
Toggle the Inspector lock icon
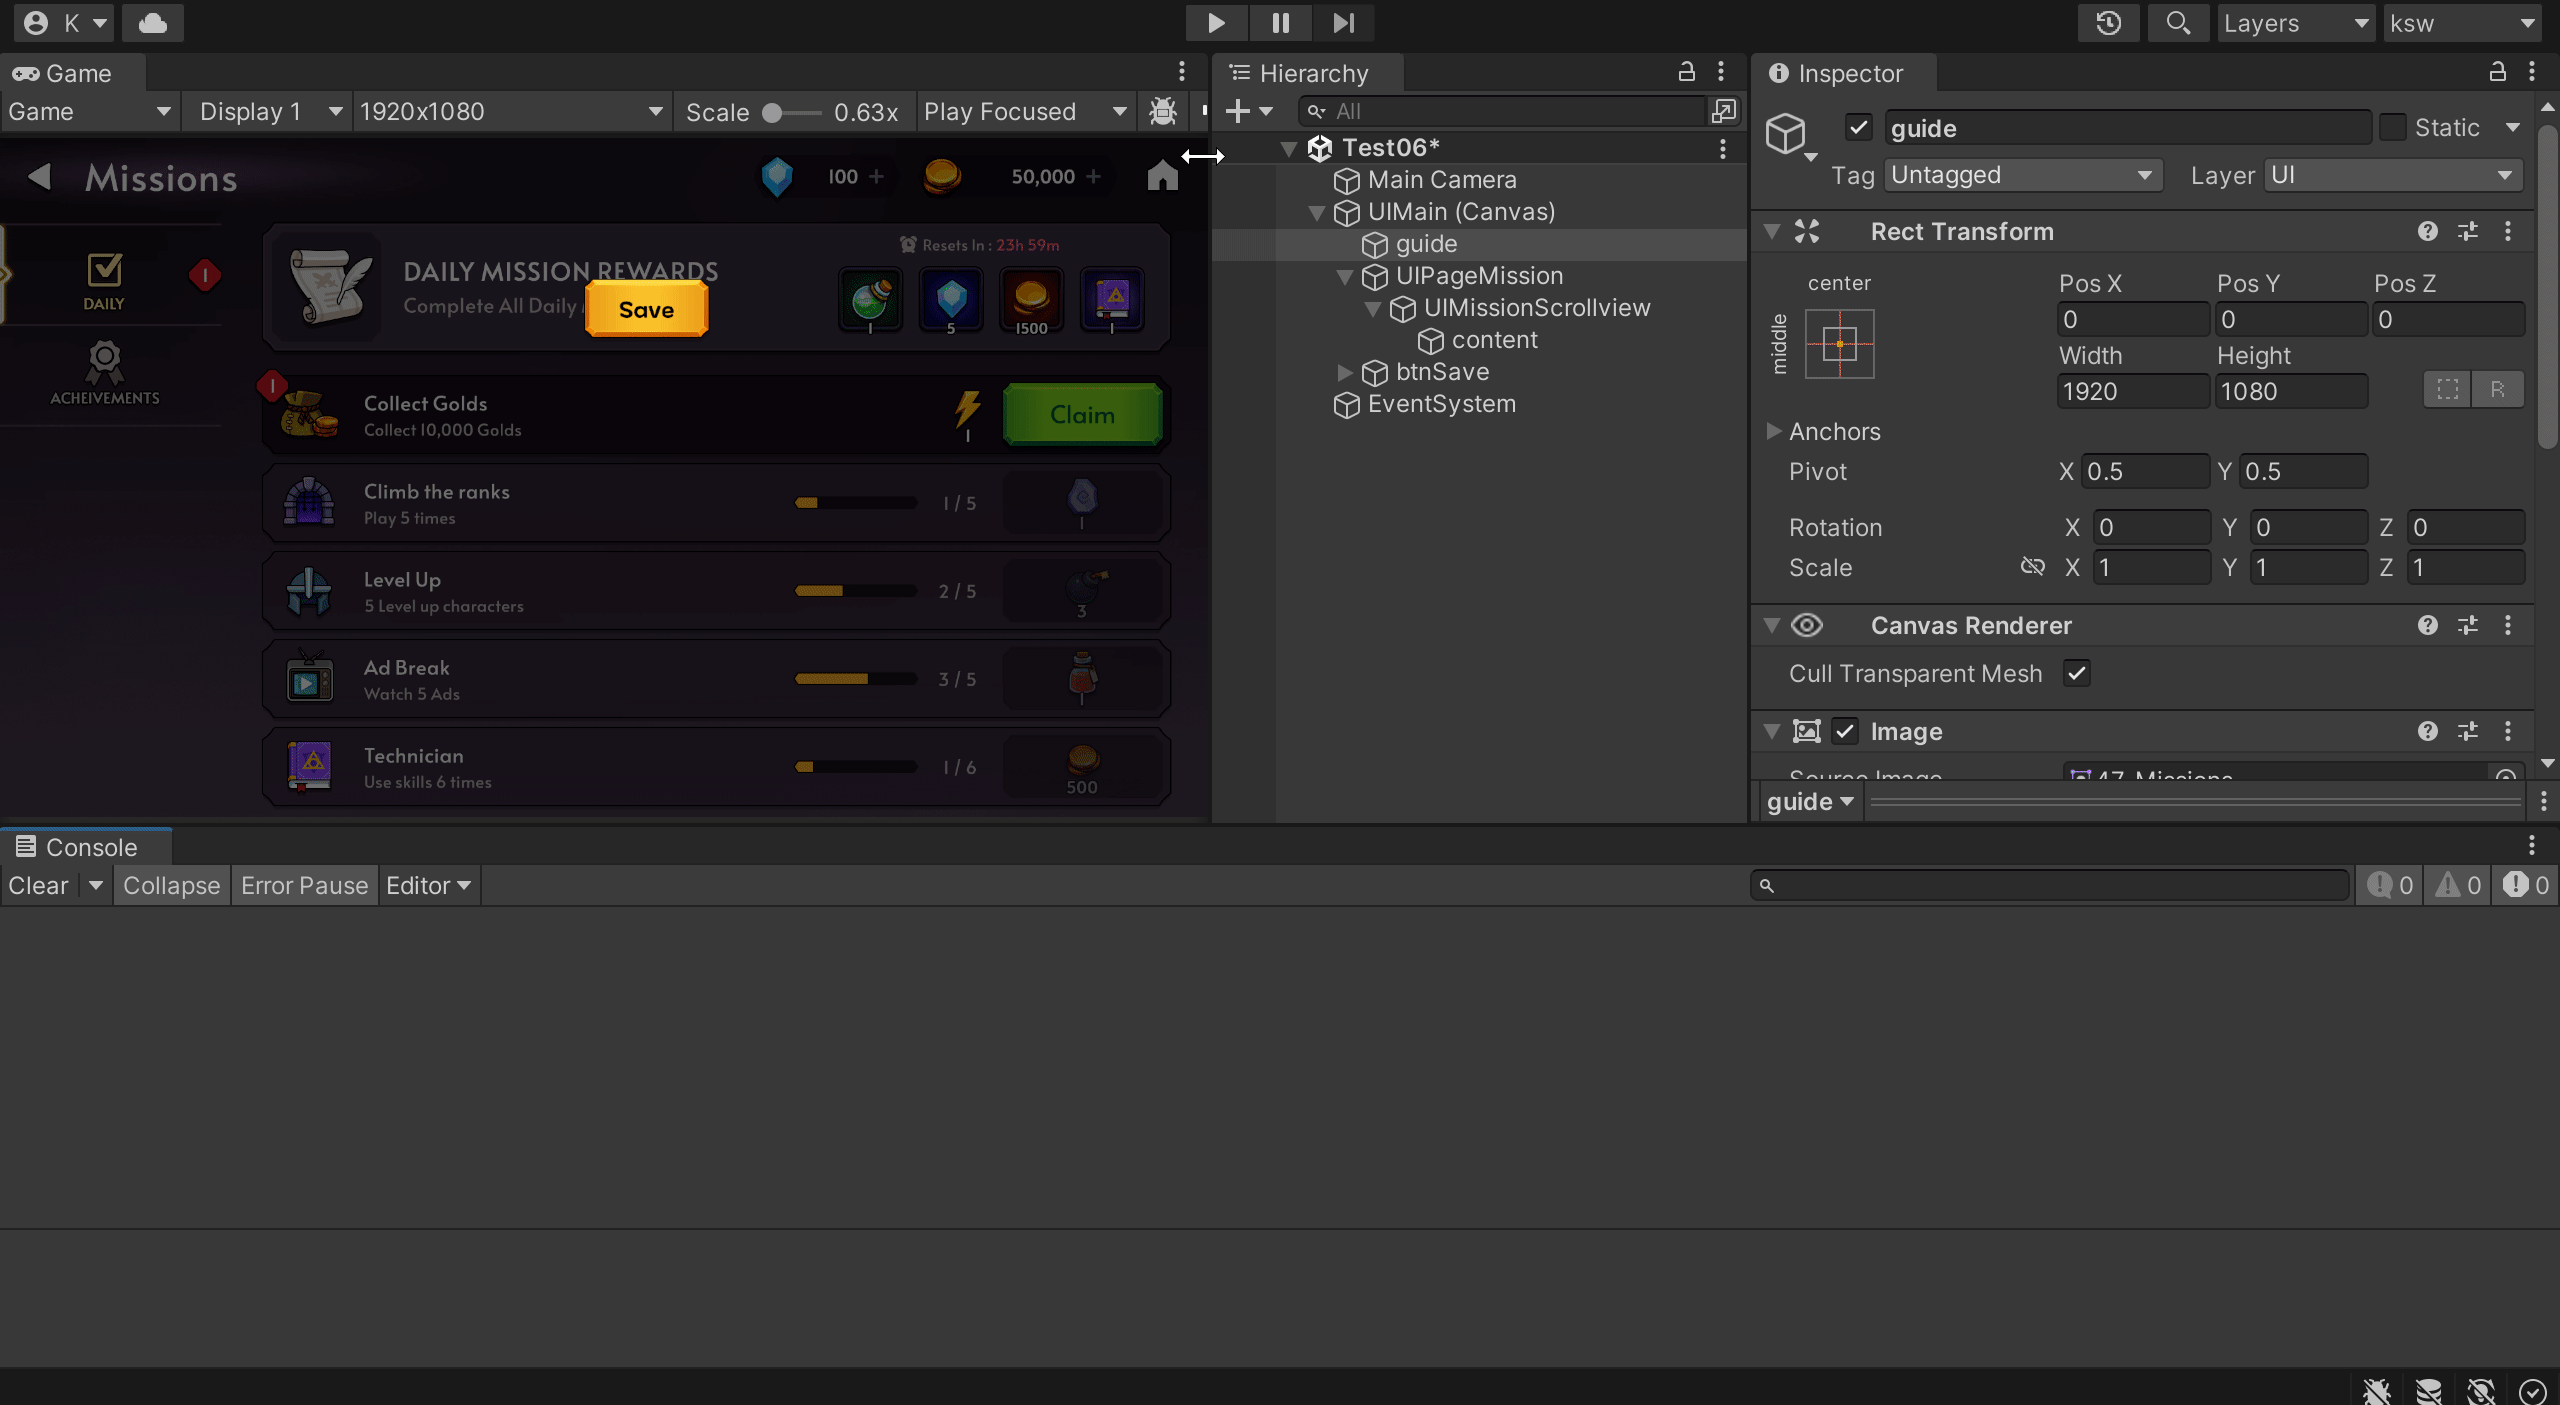tap(2497, 72)
